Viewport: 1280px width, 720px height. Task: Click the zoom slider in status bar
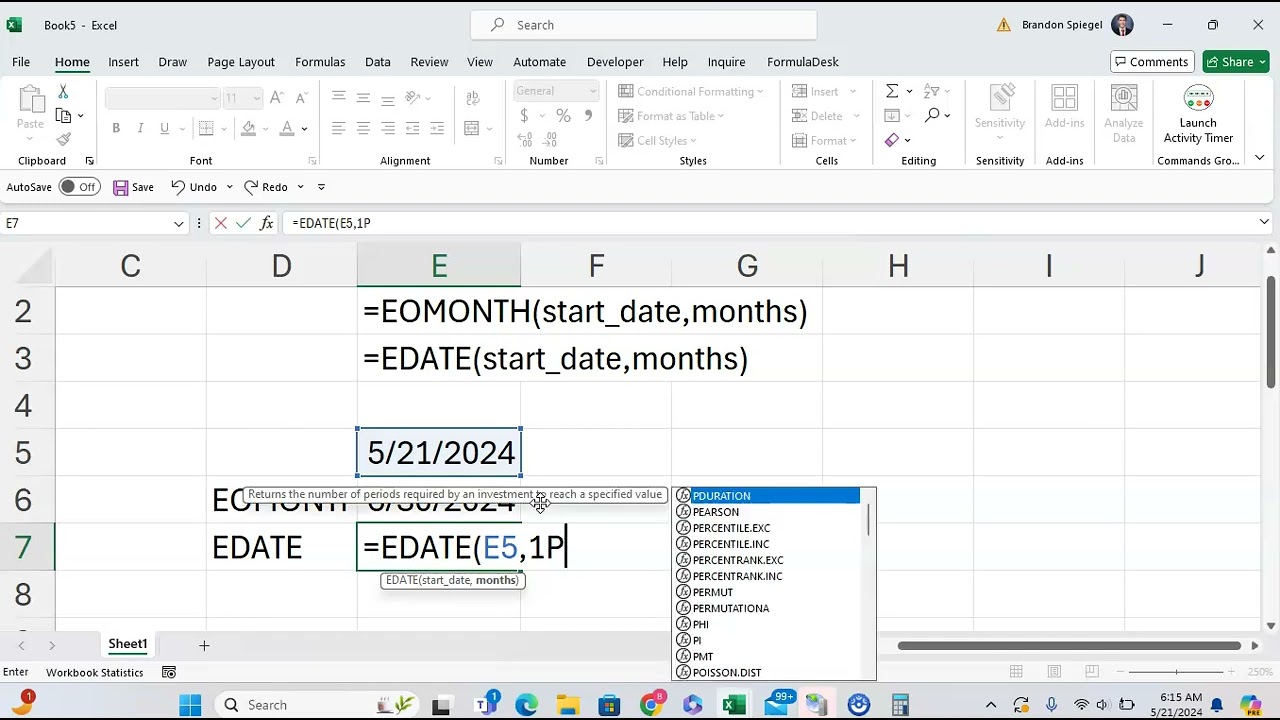1177,672
